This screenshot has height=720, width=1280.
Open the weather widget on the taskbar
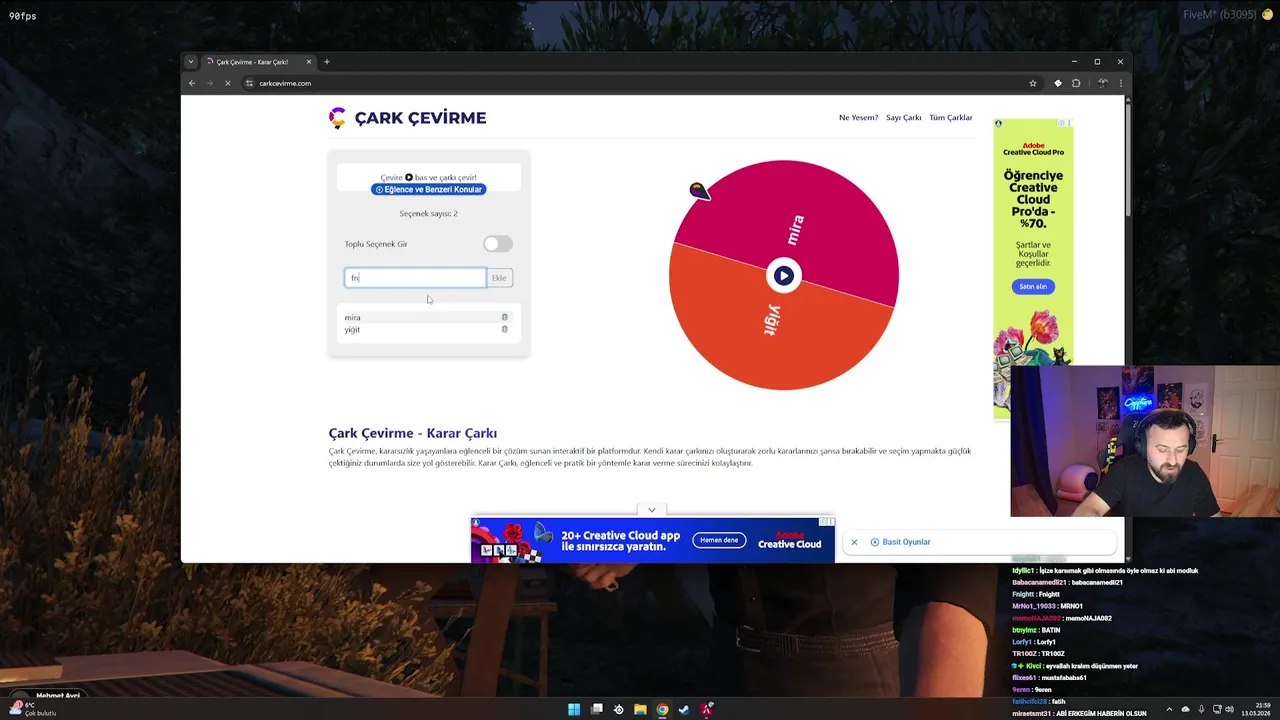tap(32, 709)
